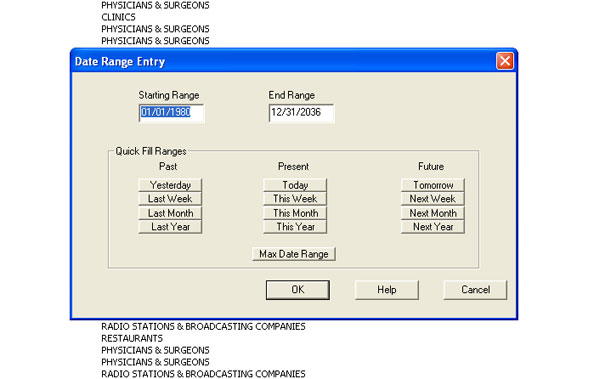Click the Starting Range date field

pyautogui.click(x=172, y=113)
